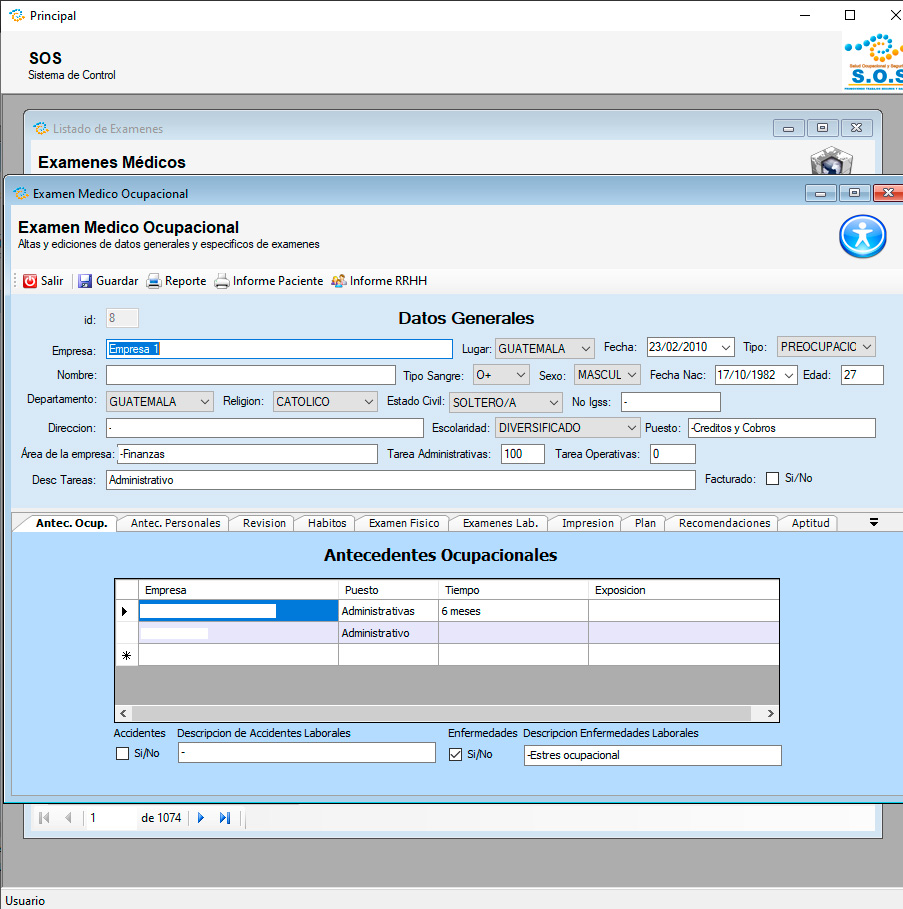Viewport: 903px width, 909px height.
Task: Toggle the Accidentes Si/No checkbox
Action: (122, 754)
